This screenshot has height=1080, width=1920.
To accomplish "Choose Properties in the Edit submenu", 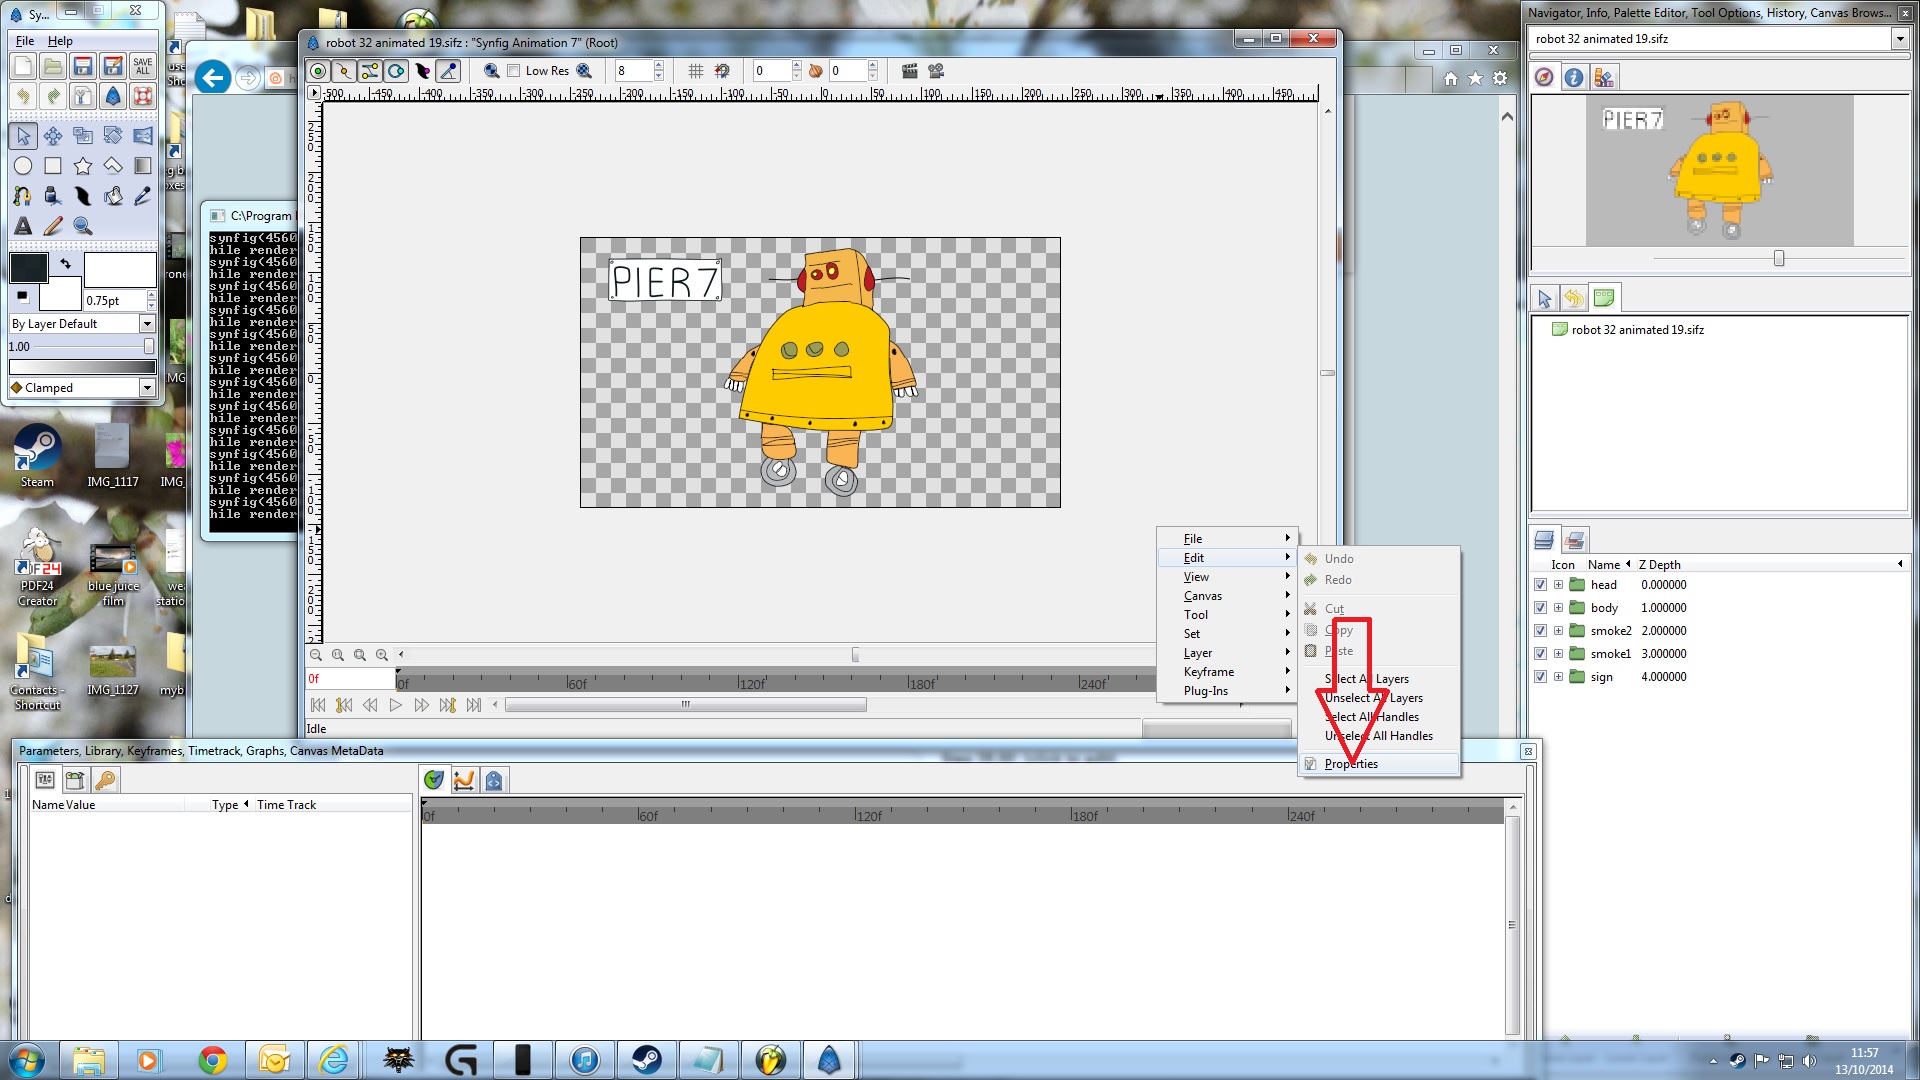I will [x=1379, y=764].
